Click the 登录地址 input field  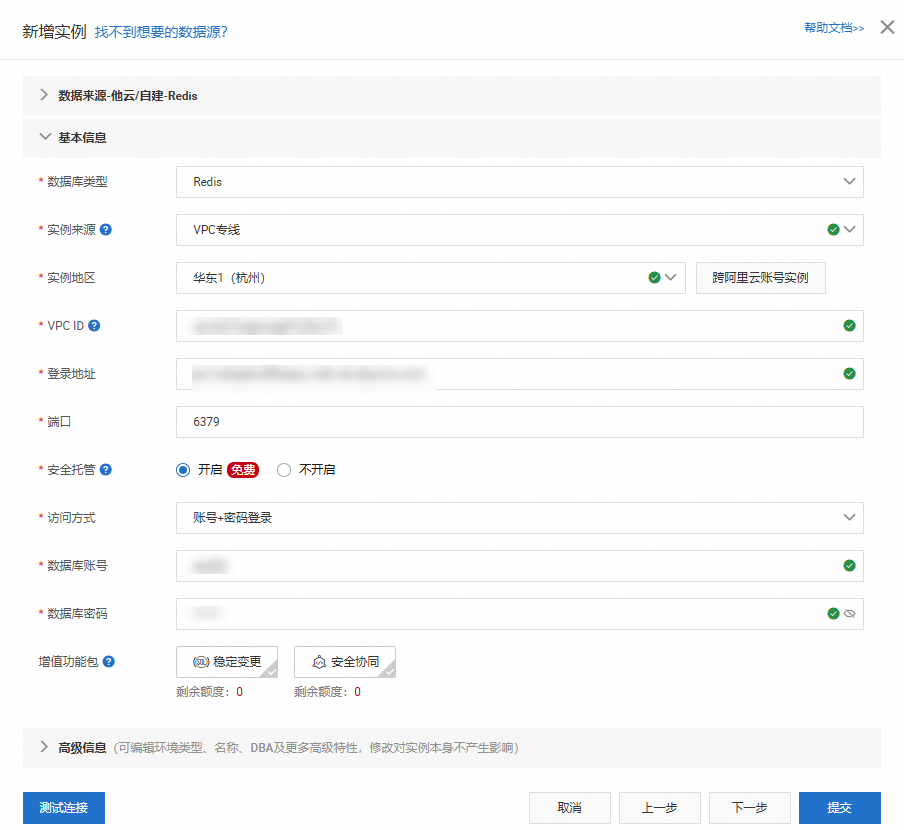[x=519, y=374]
